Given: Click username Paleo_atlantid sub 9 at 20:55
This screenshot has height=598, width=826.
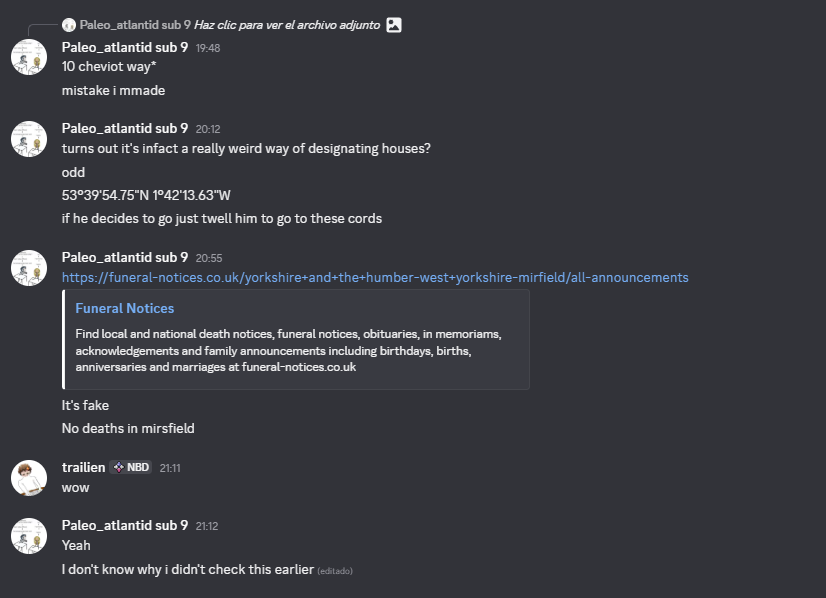Looking at the screenshot, I should [125, 257].
